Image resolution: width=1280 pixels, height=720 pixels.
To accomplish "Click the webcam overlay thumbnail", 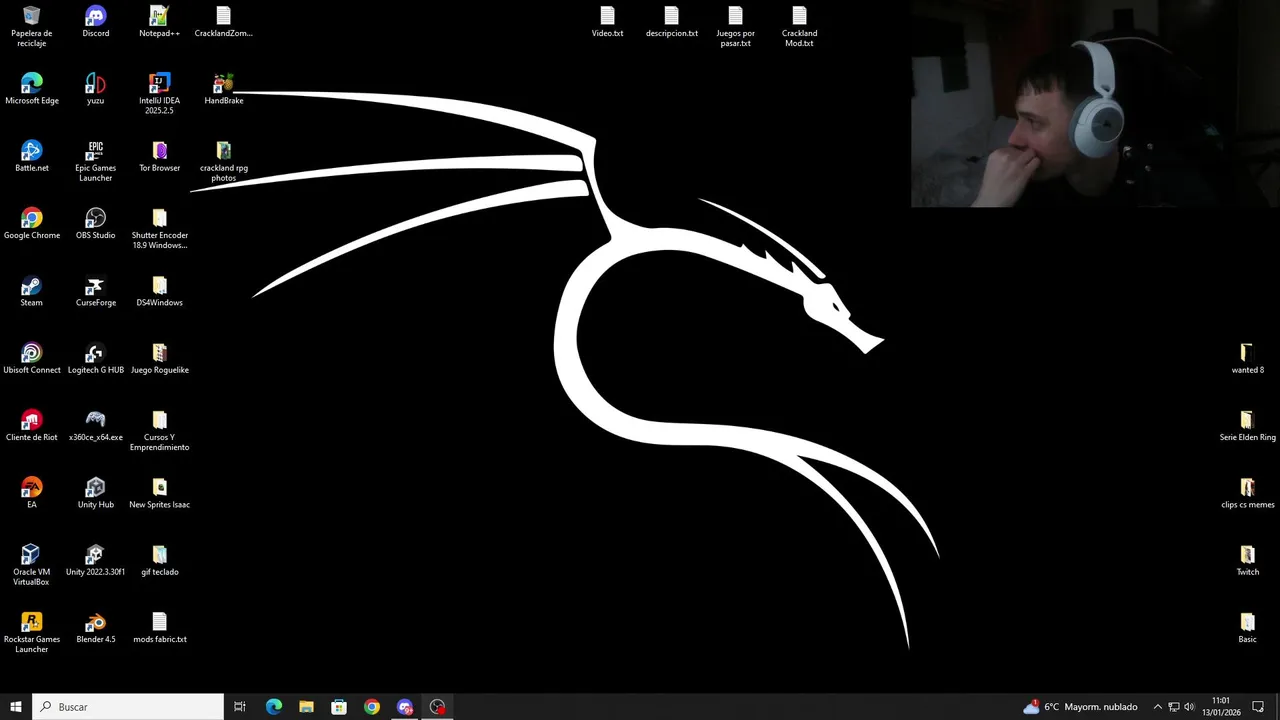I will (1095, 104).
